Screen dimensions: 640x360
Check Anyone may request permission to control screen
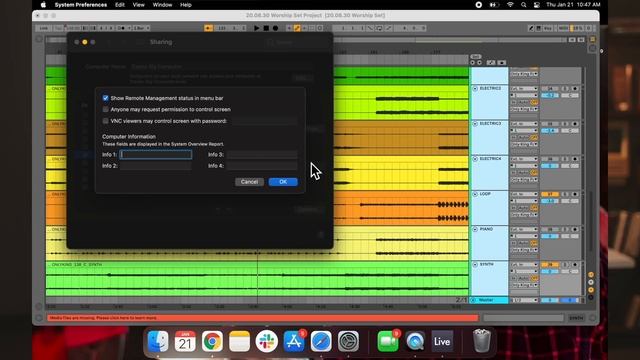pyautogui.click(x=106, y=109)
